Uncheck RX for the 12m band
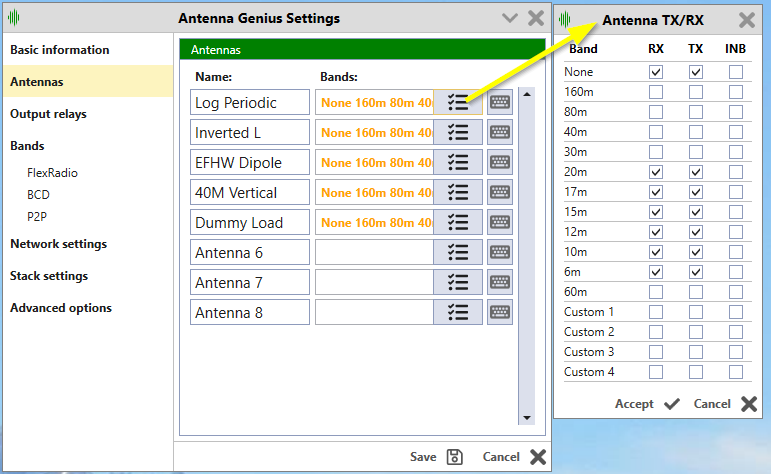The image size is (771, 474). pyautogui.click(x=655, y=232)
